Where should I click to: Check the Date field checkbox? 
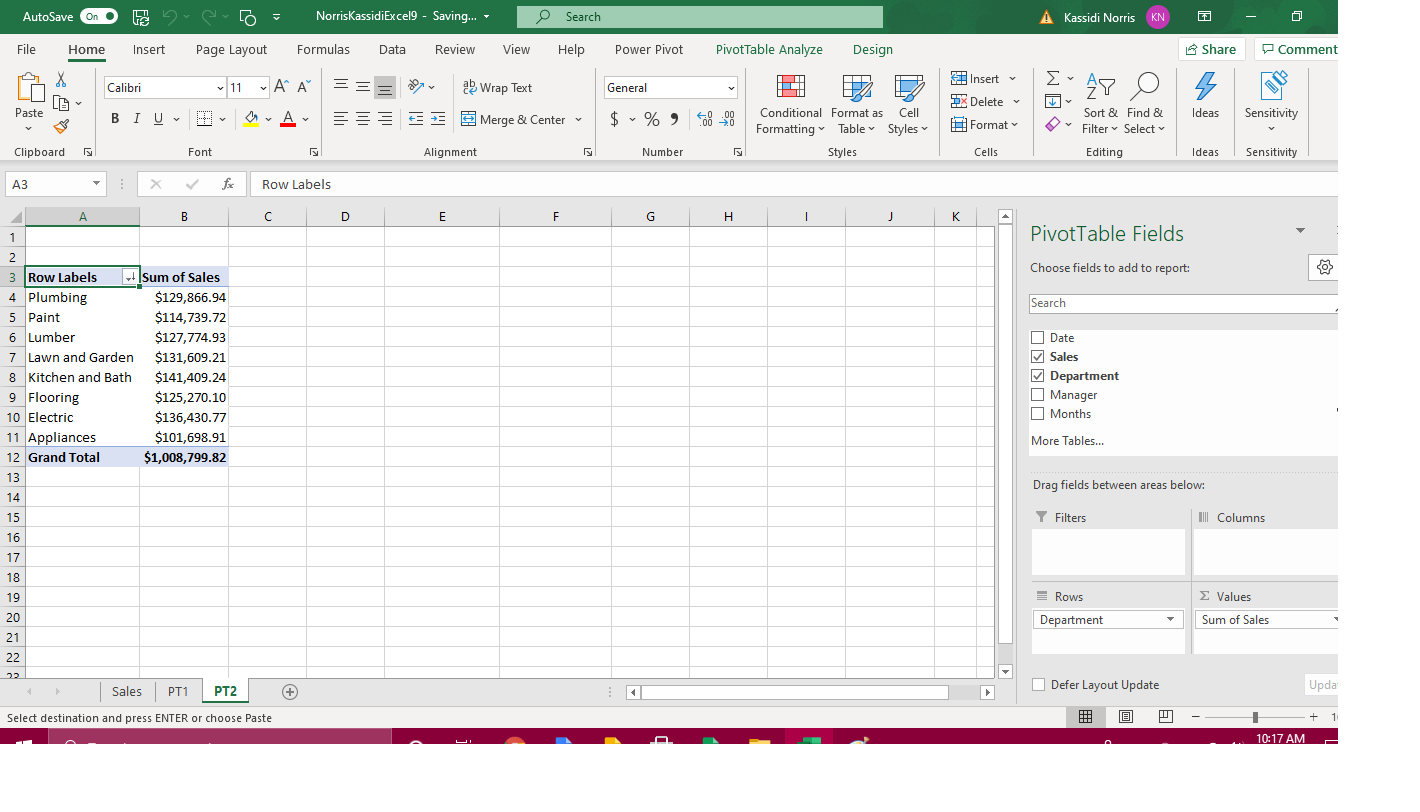pyautogui.click(x=1037, y=338)
